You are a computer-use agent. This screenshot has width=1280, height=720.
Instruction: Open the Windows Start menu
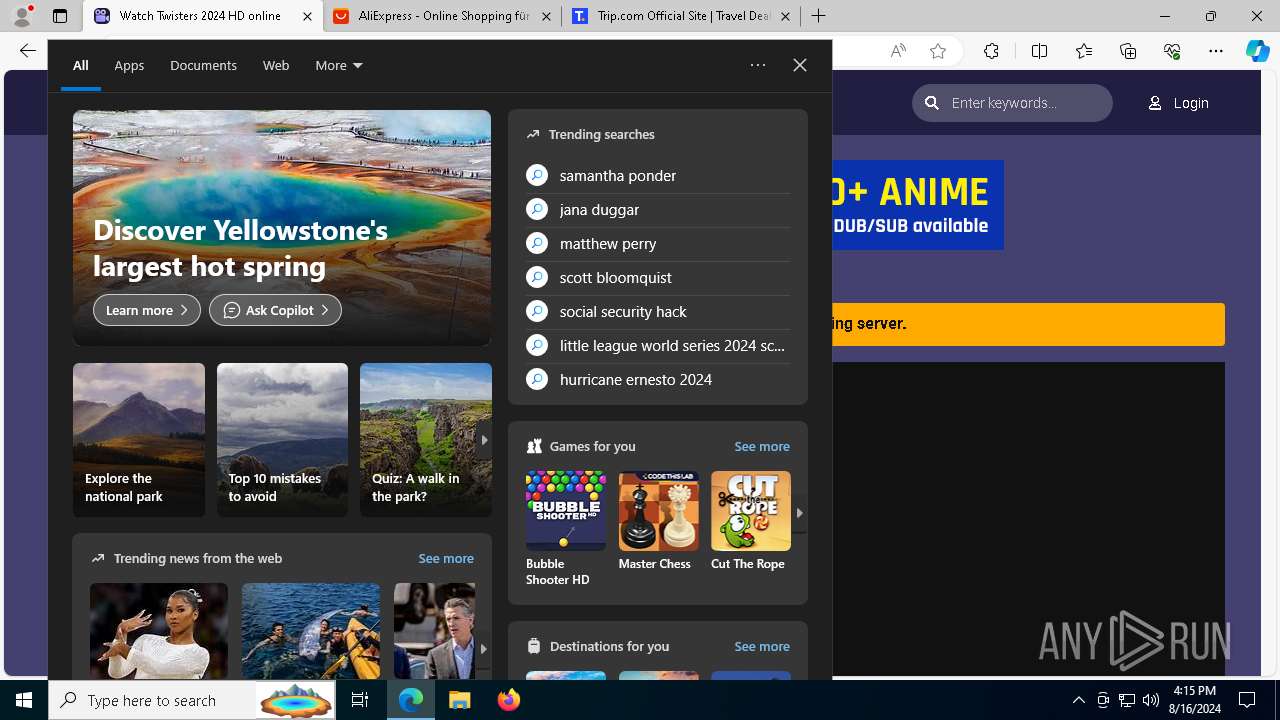click(x=24, y=700)
